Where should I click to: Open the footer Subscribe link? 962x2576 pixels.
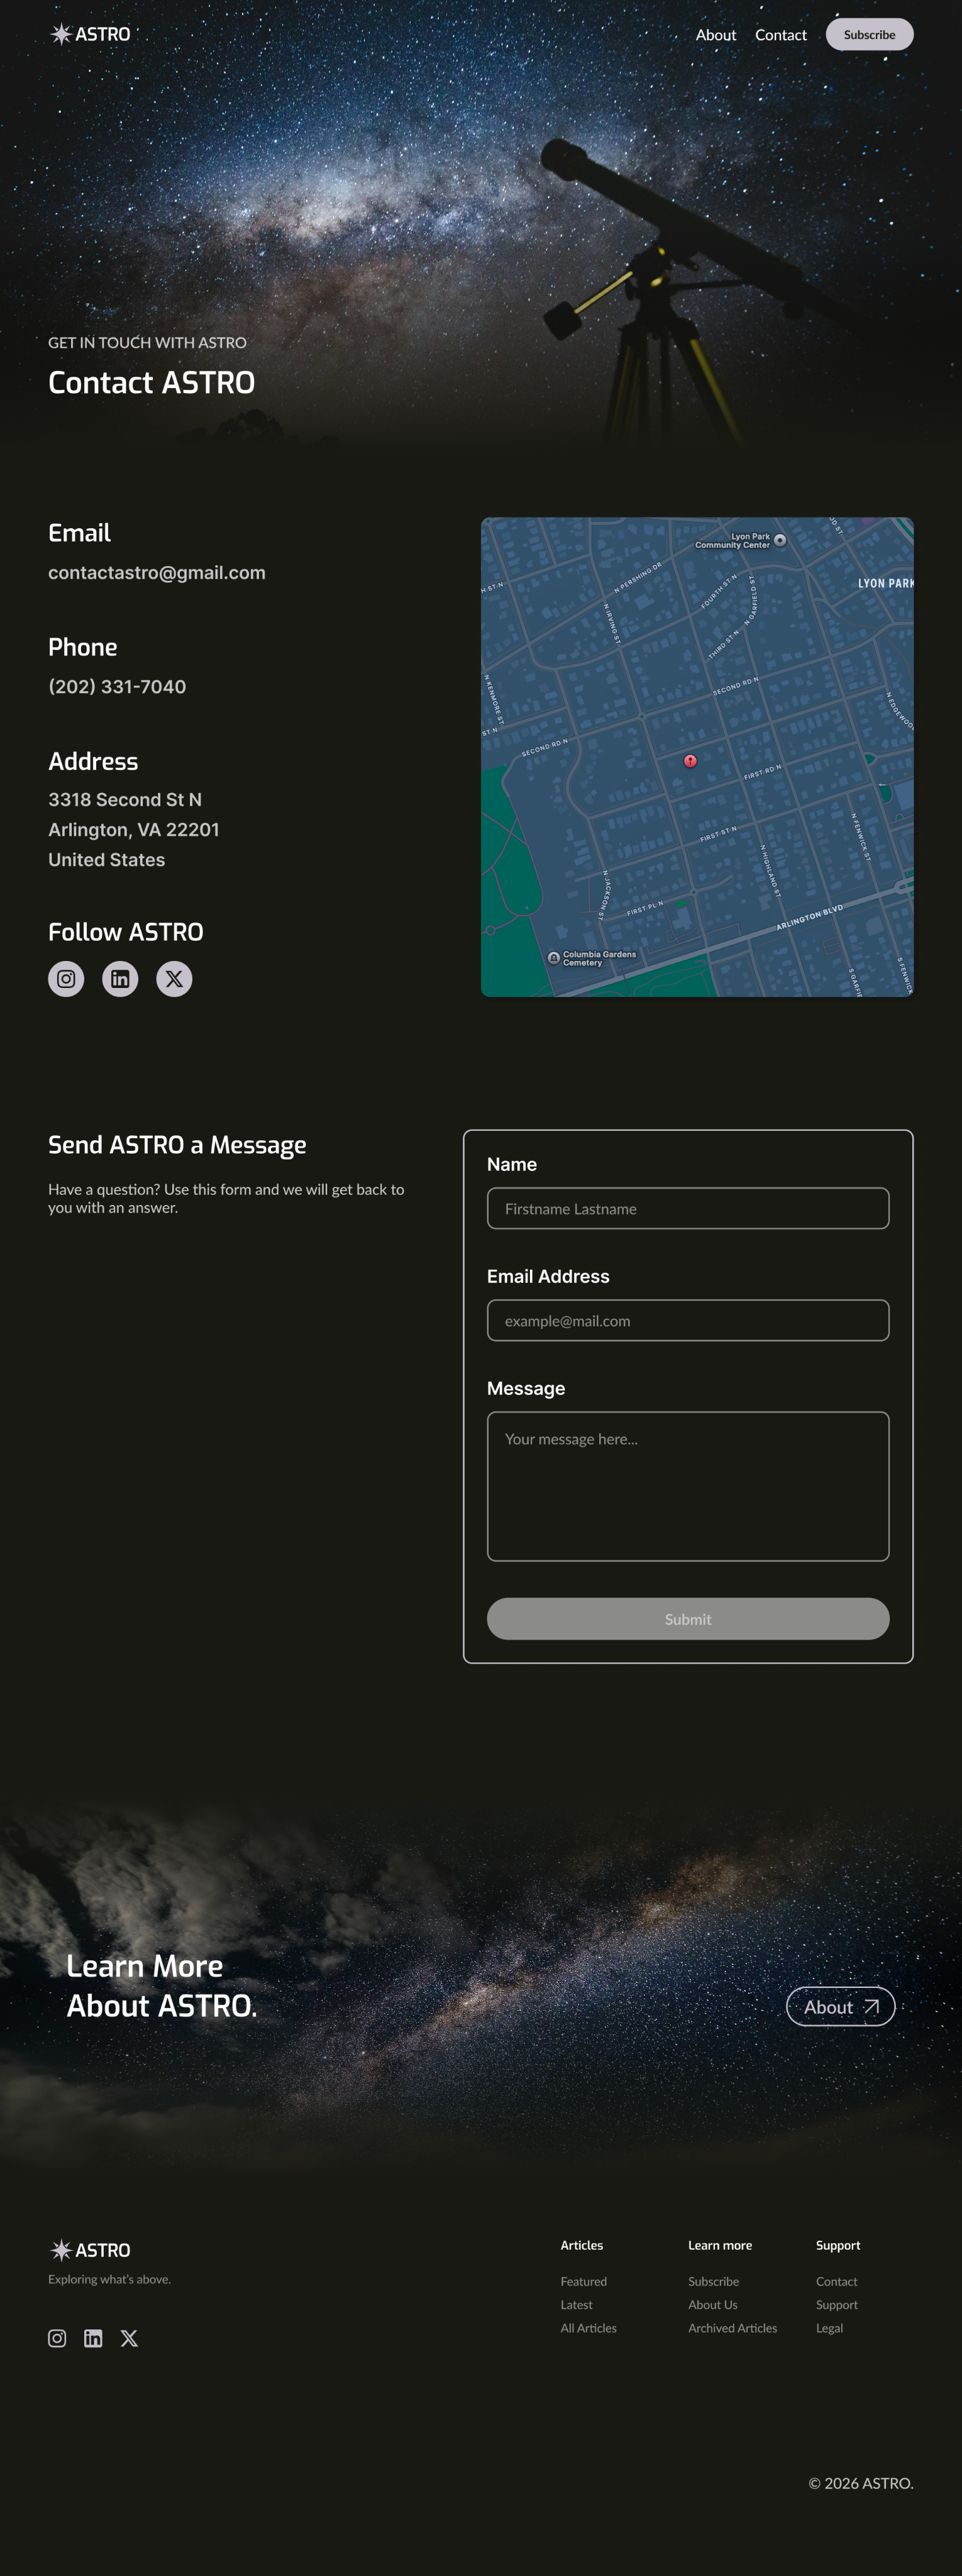pyautogui.click(x=714, y=2282)
